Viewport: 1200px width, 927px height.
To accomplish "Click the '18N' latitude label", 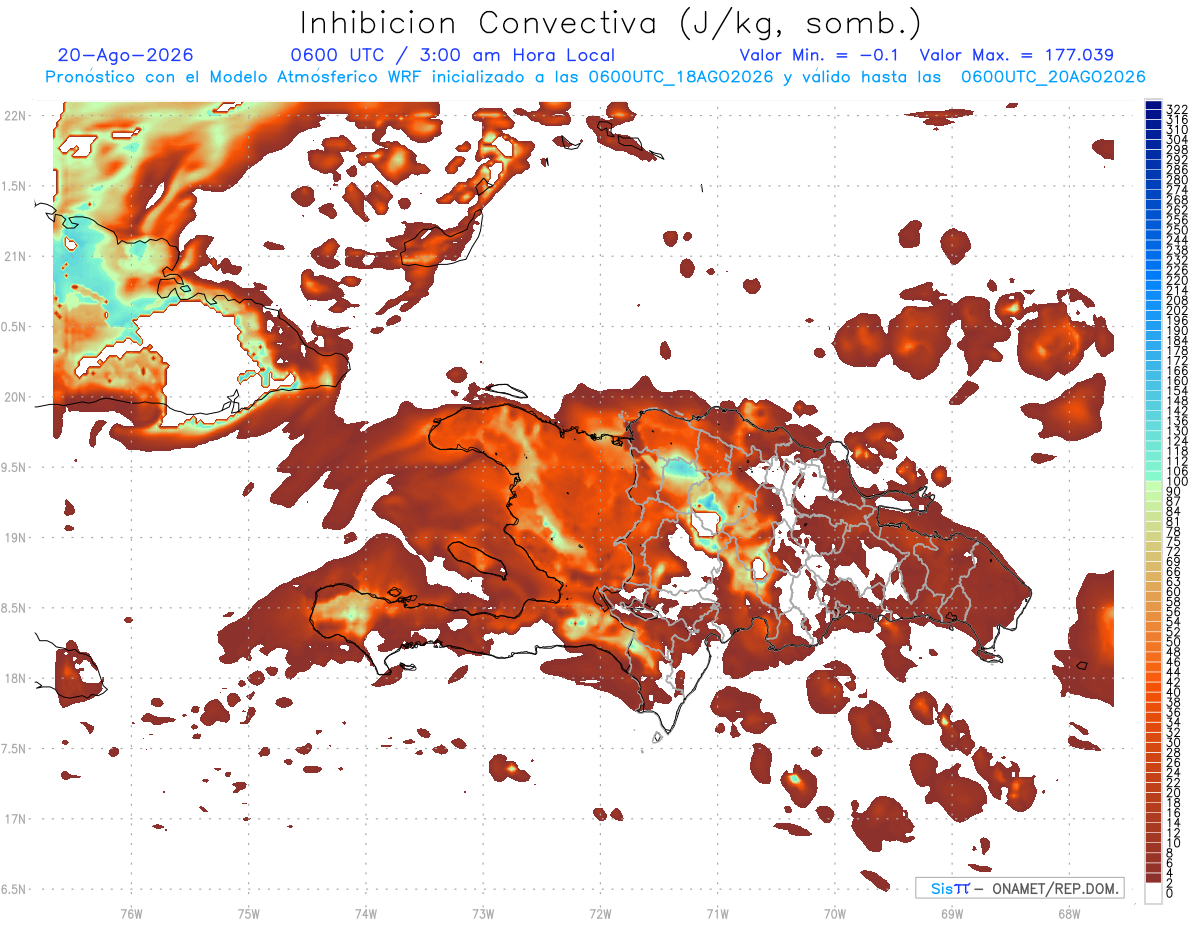I will [15, 678].
